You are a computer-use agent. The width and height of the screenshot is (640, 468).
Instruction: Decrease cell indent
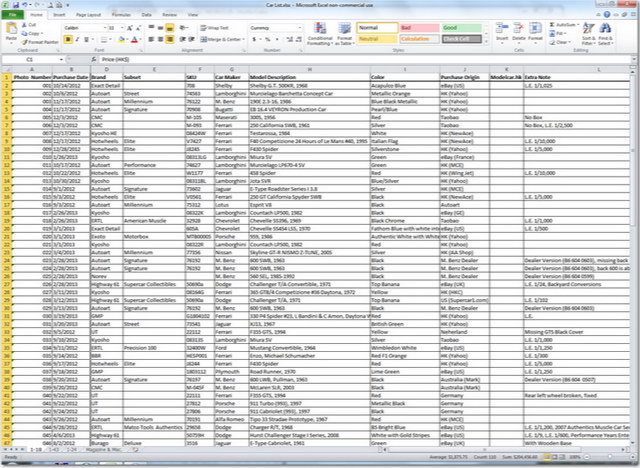(x=182, y=39)
